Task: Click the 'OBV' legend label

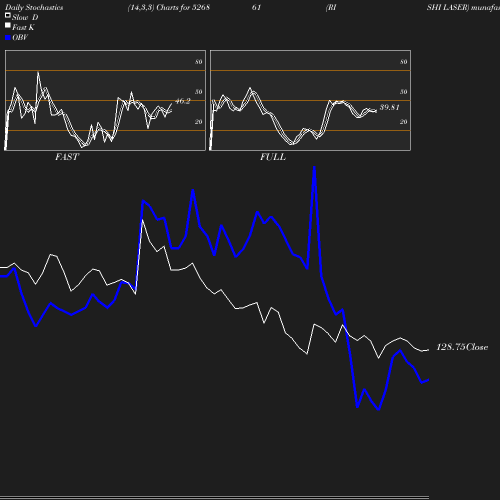Action: [20, 38]
